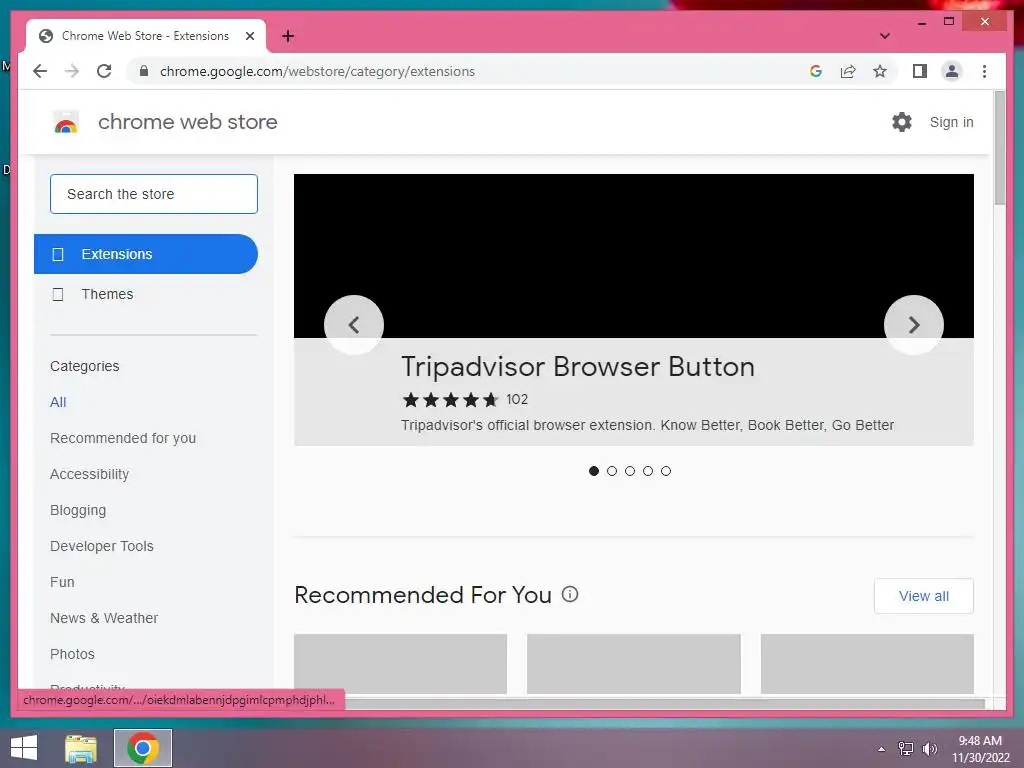This screenshot has height=768, width=1024.
Task: Open the third recommended extension placeholder card
Action: pyautogui.click(x=867, y=664)
